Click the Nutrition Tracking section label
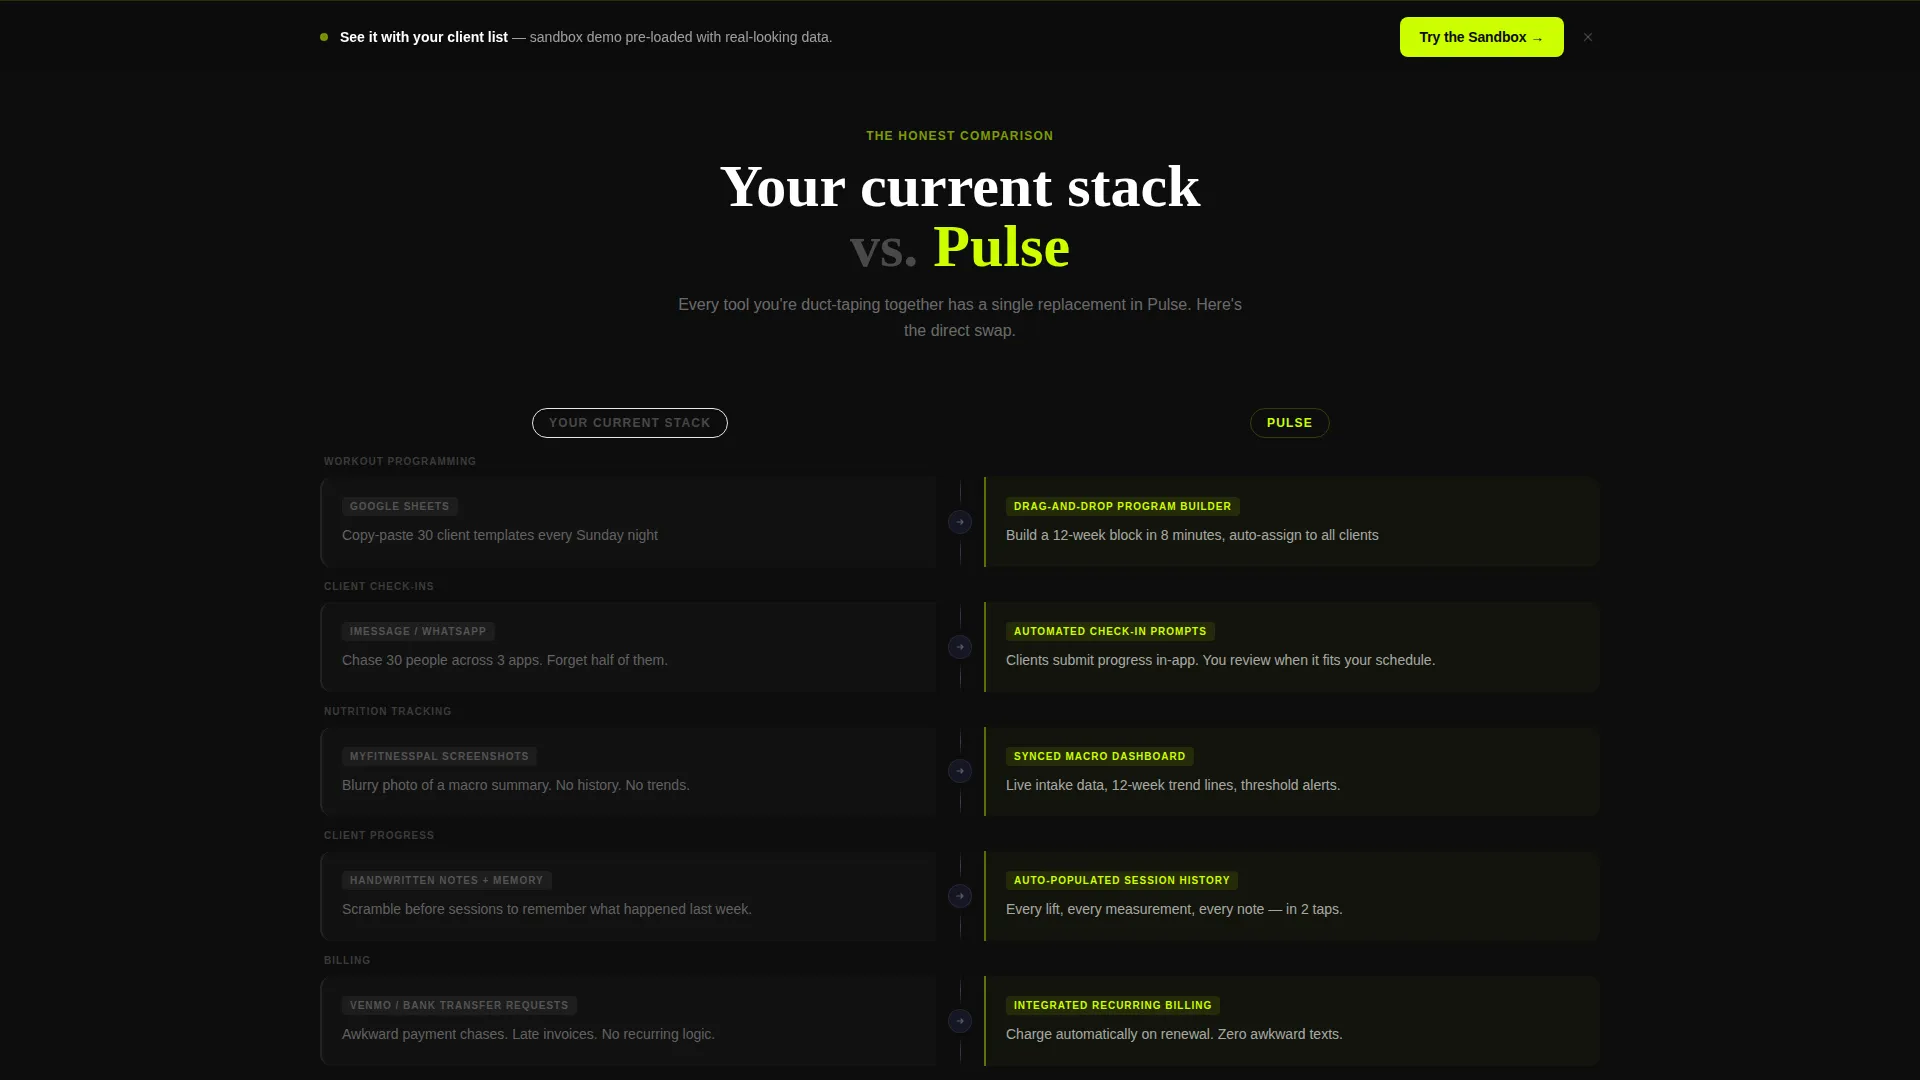 point(388,712)
